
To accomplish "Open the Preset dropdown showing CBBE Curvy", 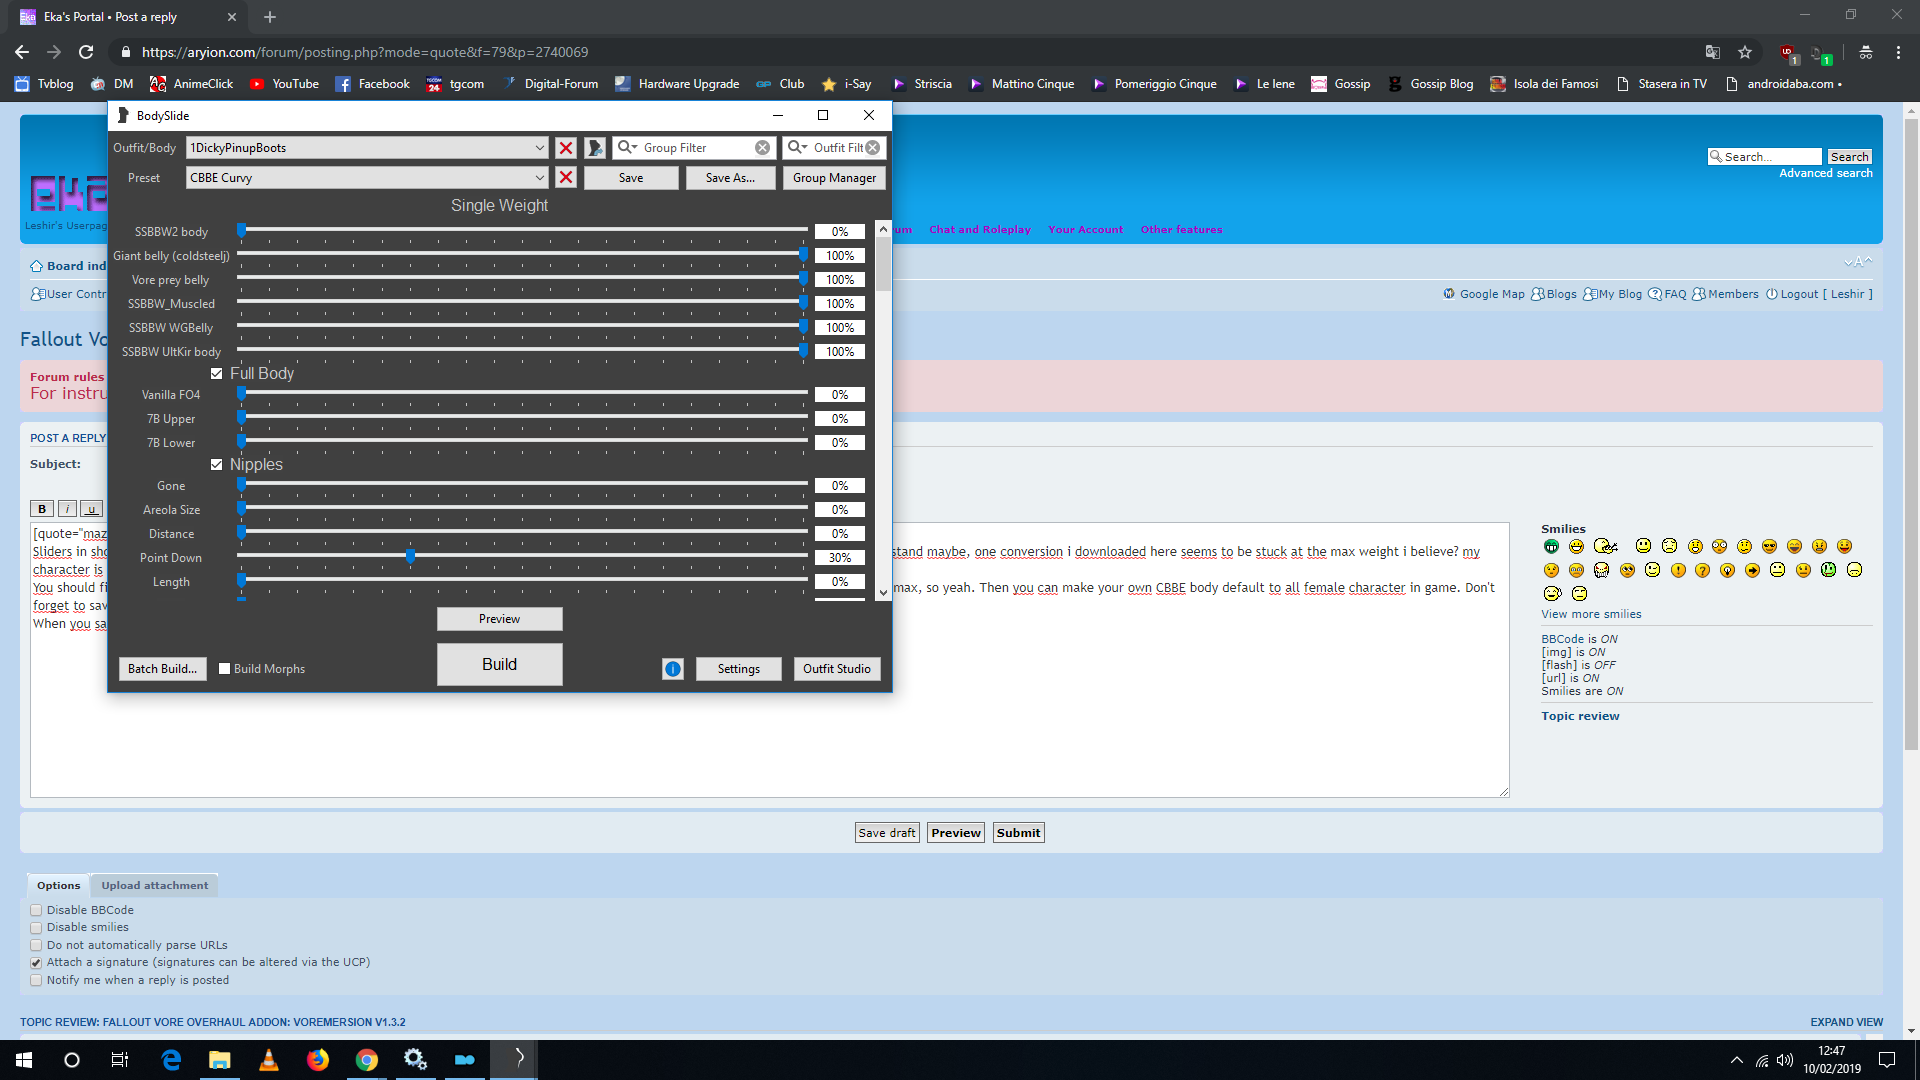I will coord(539,178).
